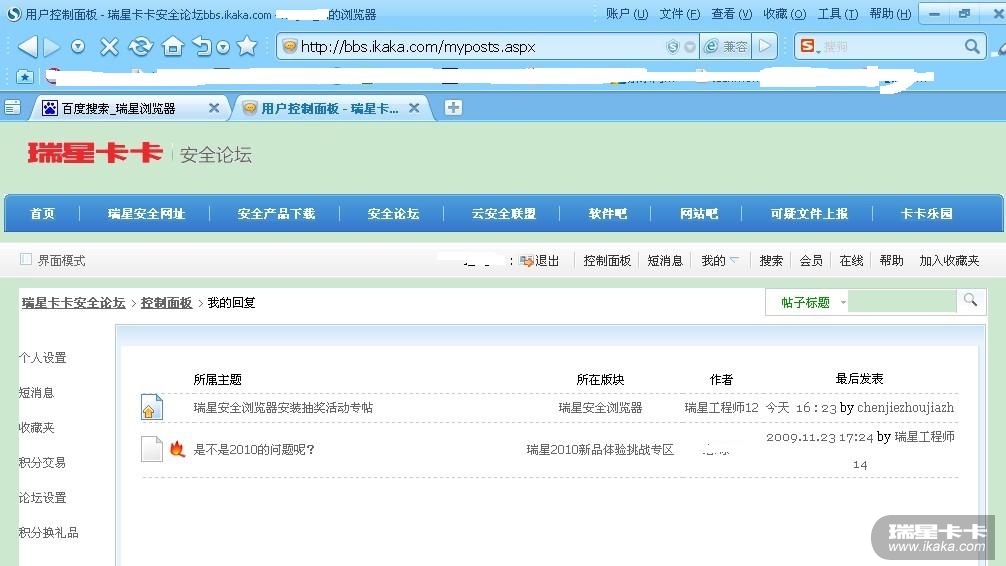Open history dropdown next to forward arrow
The width and height of the screenshot is (1006, 566).
coord(78,46)
